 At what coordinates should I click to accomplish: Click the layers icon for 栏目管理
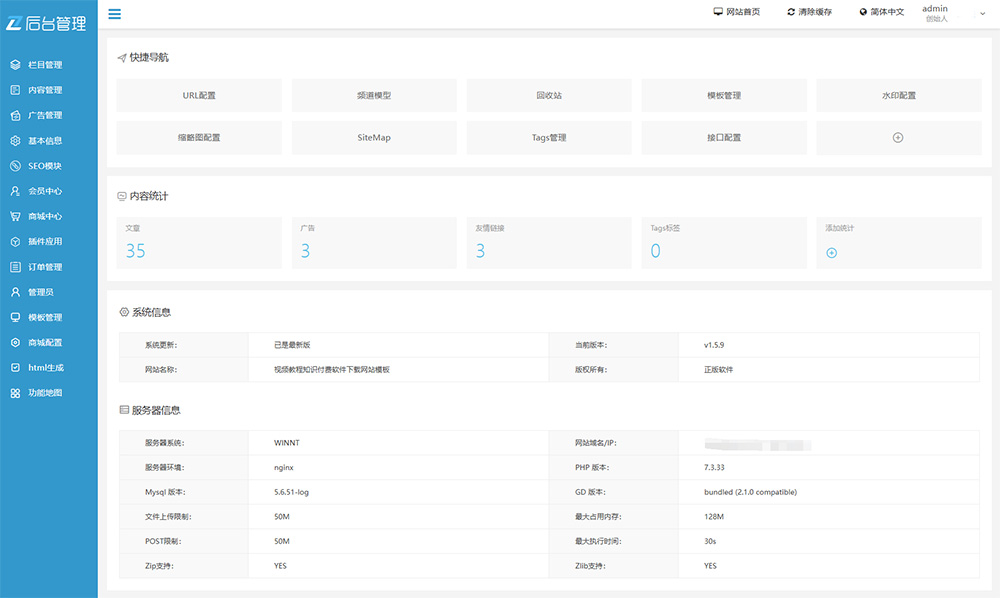point(15,65)
